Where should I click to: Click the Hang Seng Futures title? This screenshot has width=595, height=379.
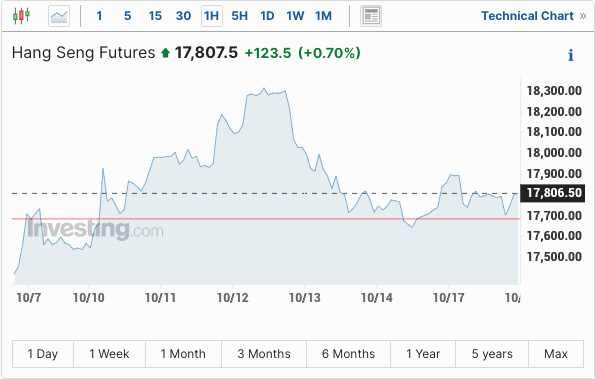[x=83, y=53]
